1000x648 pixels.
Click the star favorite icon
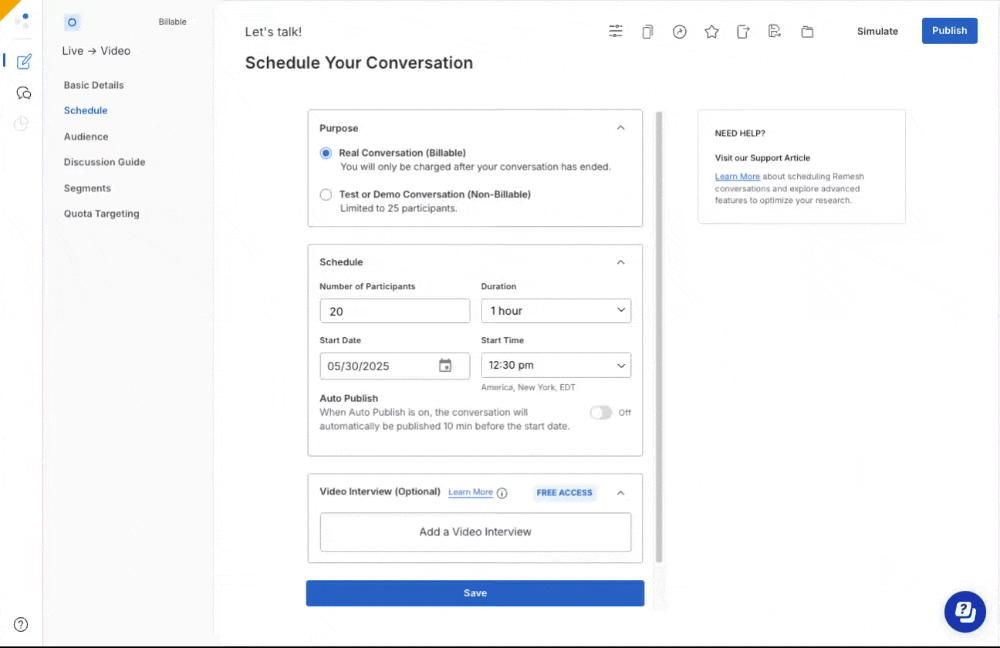pos(711,31)
